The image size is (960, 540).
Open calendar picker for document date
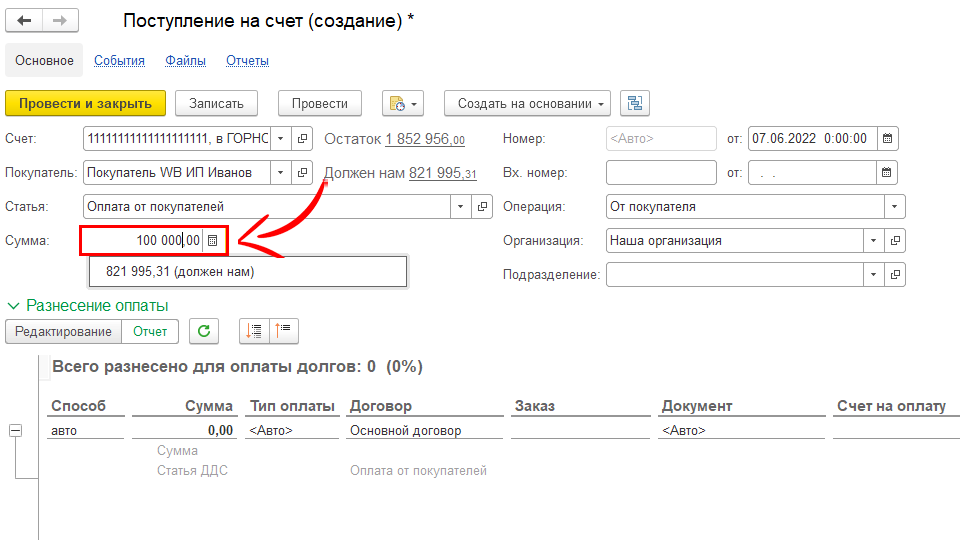887,139
